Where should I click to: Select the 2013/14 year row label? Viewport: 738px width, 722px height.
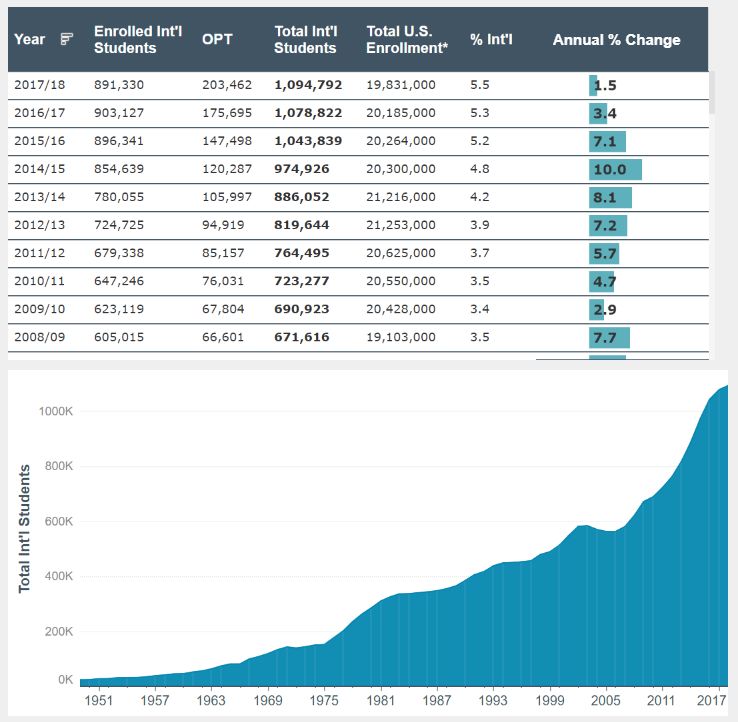(x=40, y=197)
